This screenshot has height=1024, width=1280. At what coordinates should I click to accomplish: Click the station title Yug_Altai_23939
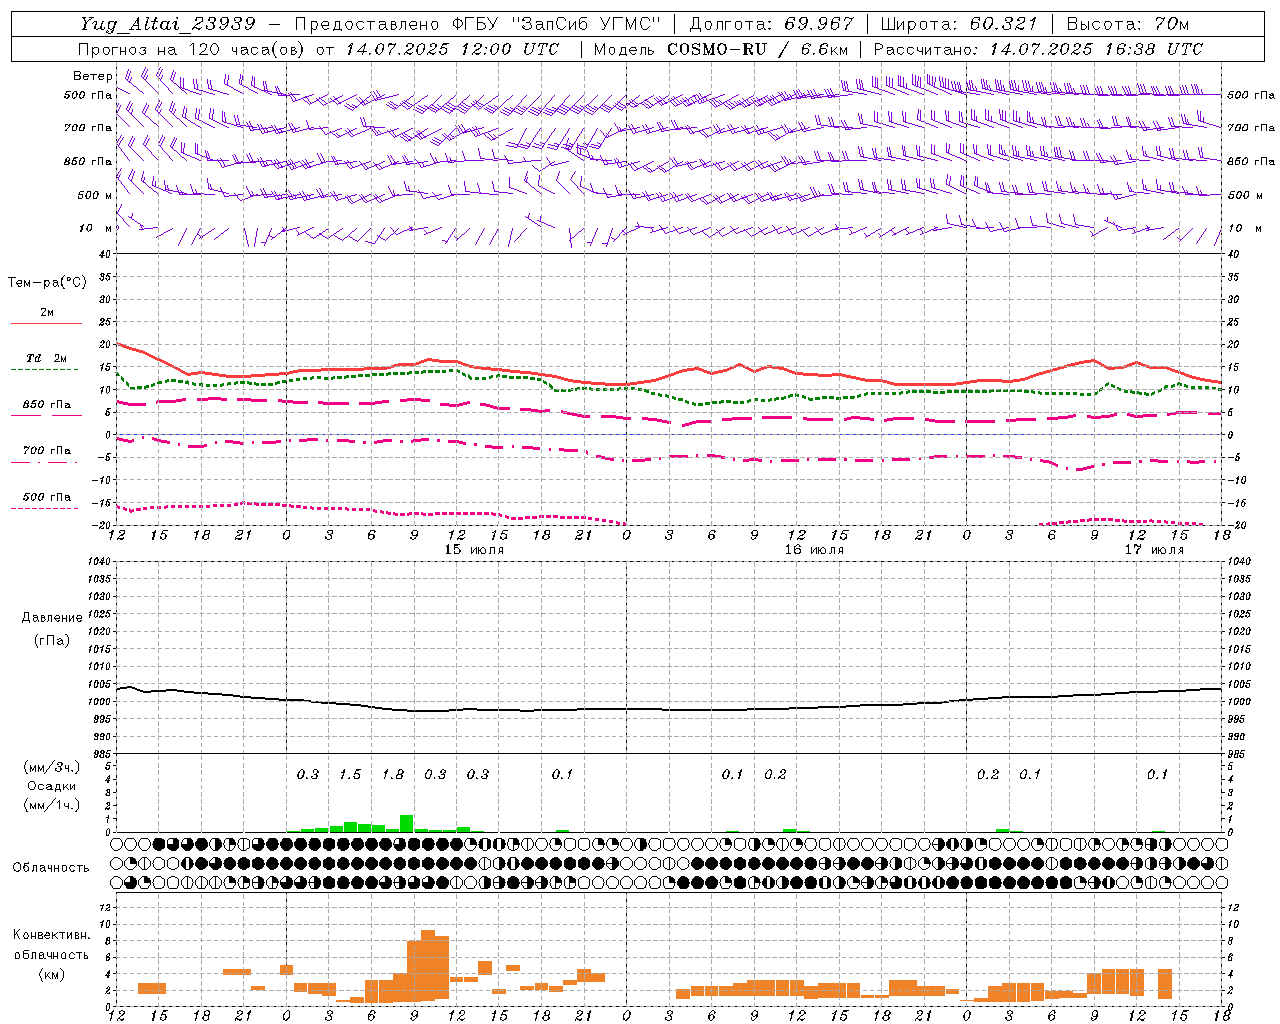coord(168,24)
